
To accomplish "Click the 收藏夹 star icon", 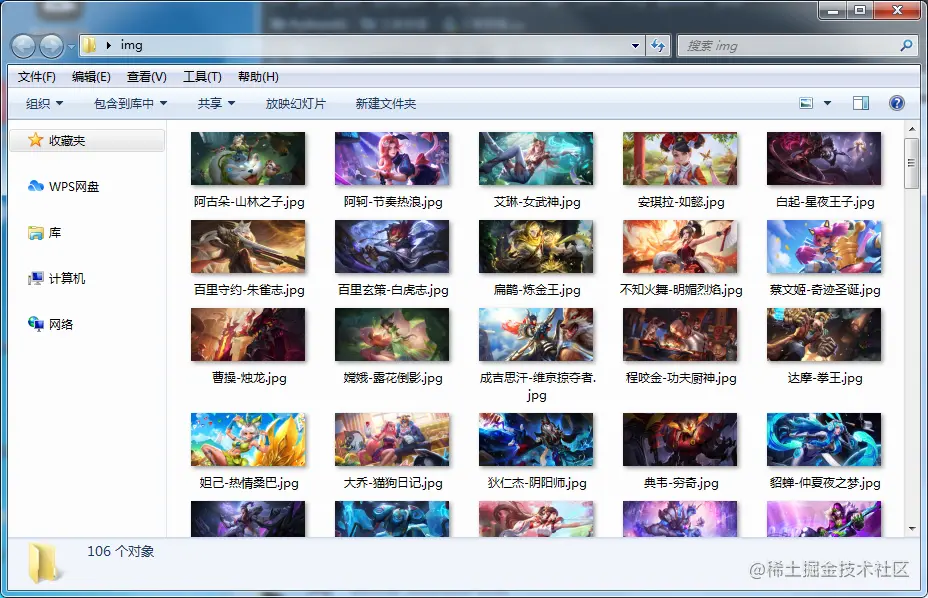I will point(36,140).
